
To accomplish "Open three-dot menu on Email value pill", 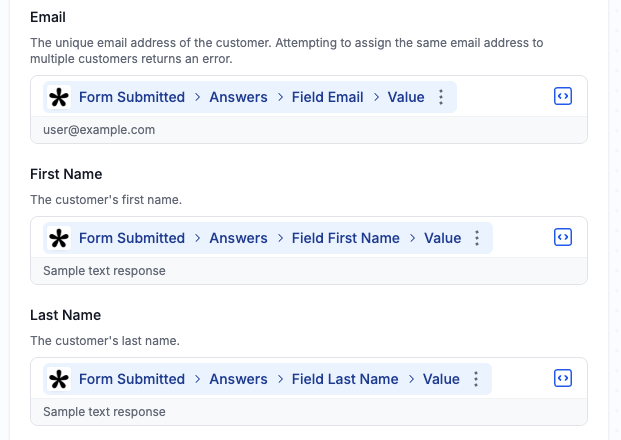I will pyautogui.click(x=441, y=97).
